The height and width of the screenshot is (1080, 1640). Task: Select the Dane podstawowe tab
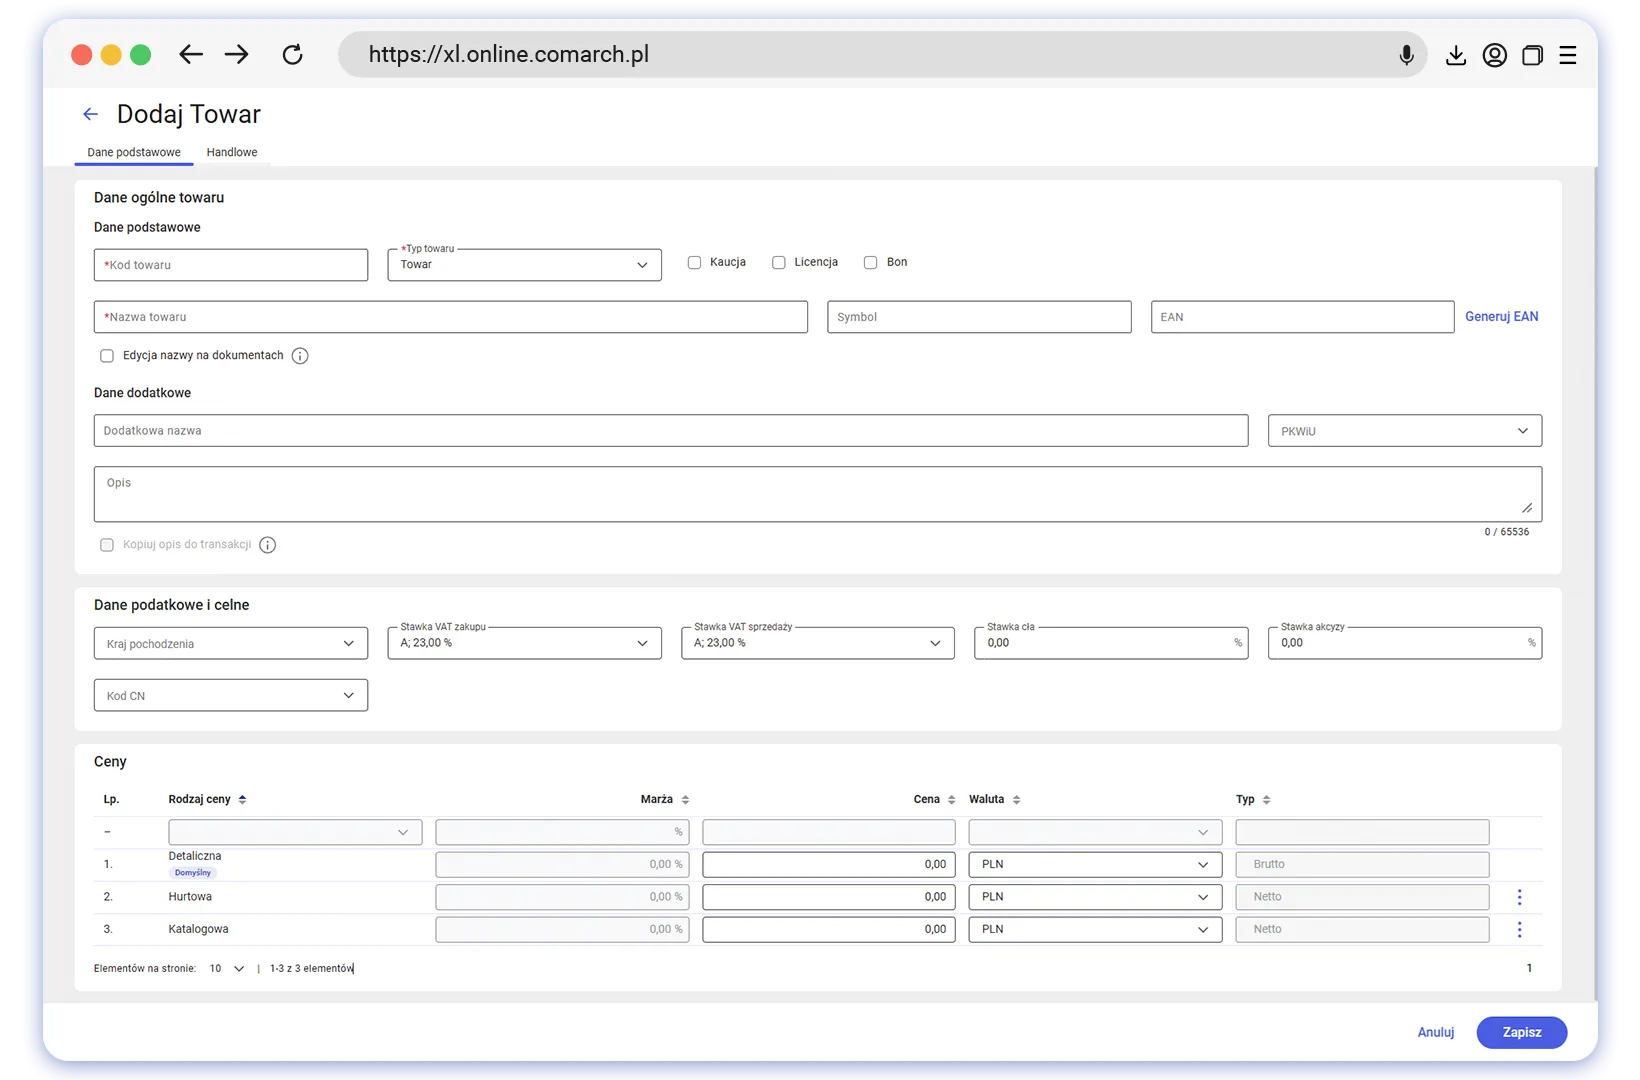click(134, 153)
